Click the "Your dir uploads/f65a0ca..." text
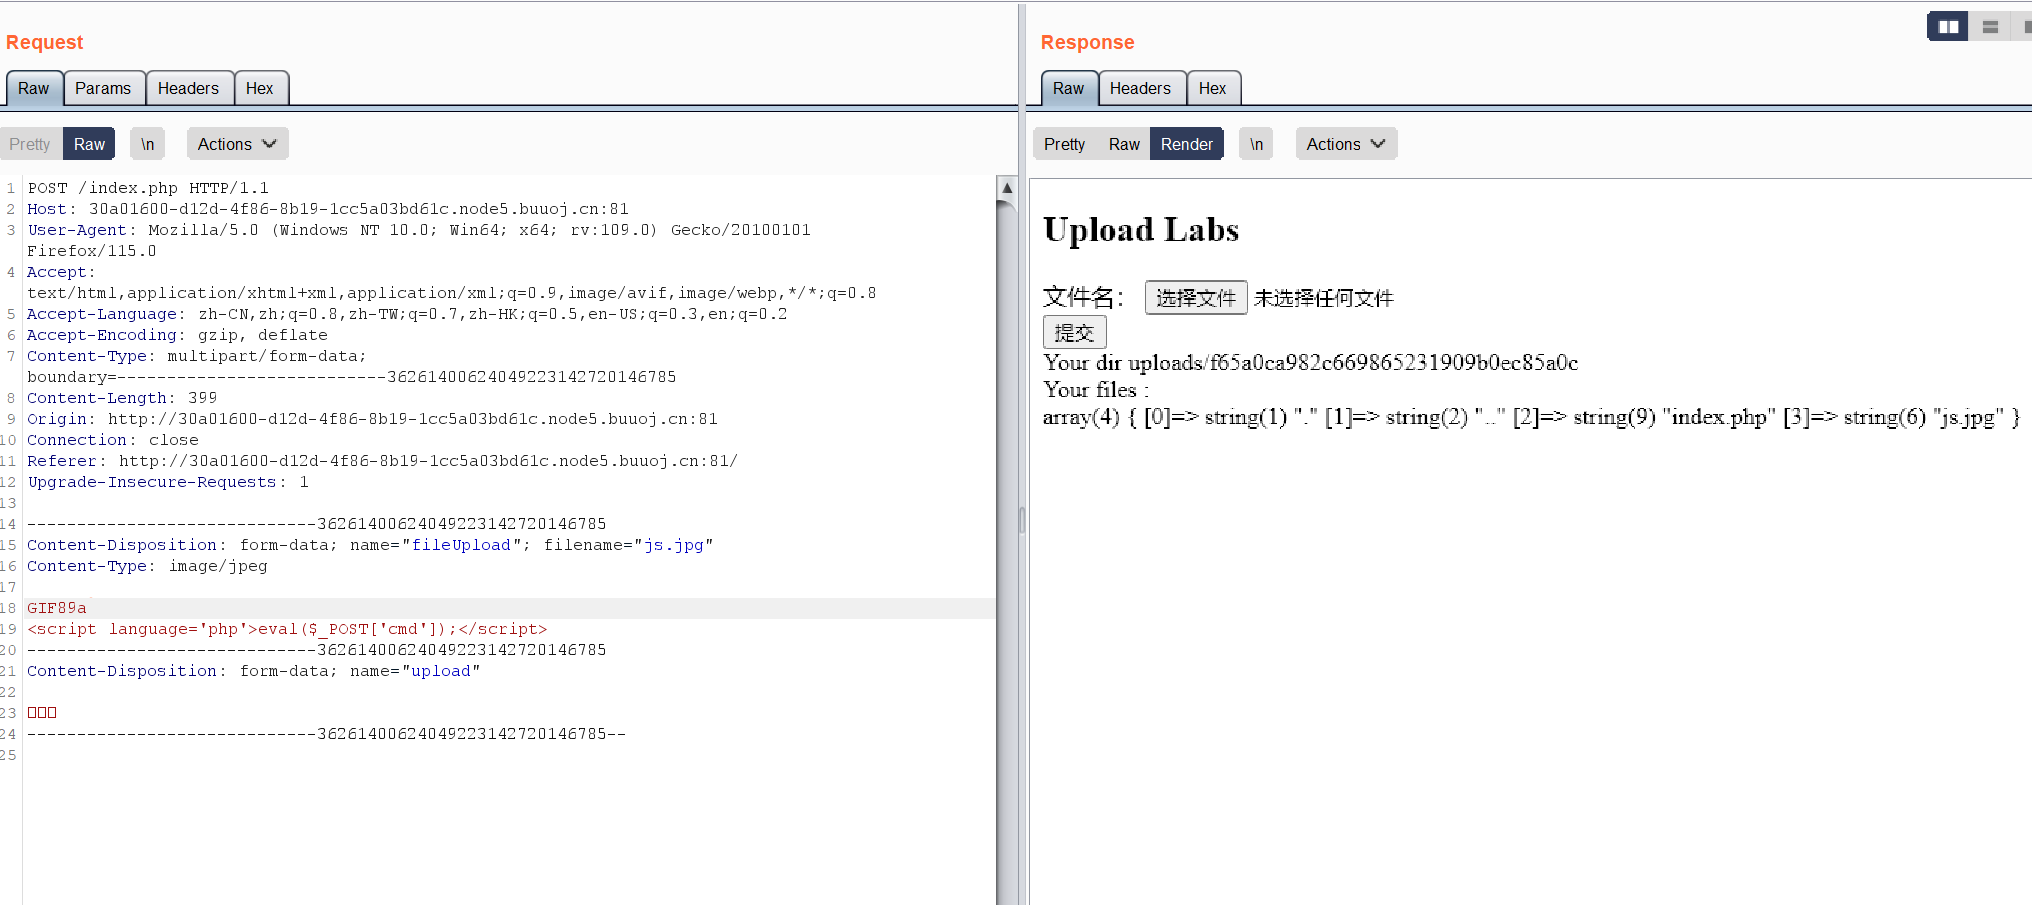Viewport: 2032px width, 905px height. [x=1311, y=362]
